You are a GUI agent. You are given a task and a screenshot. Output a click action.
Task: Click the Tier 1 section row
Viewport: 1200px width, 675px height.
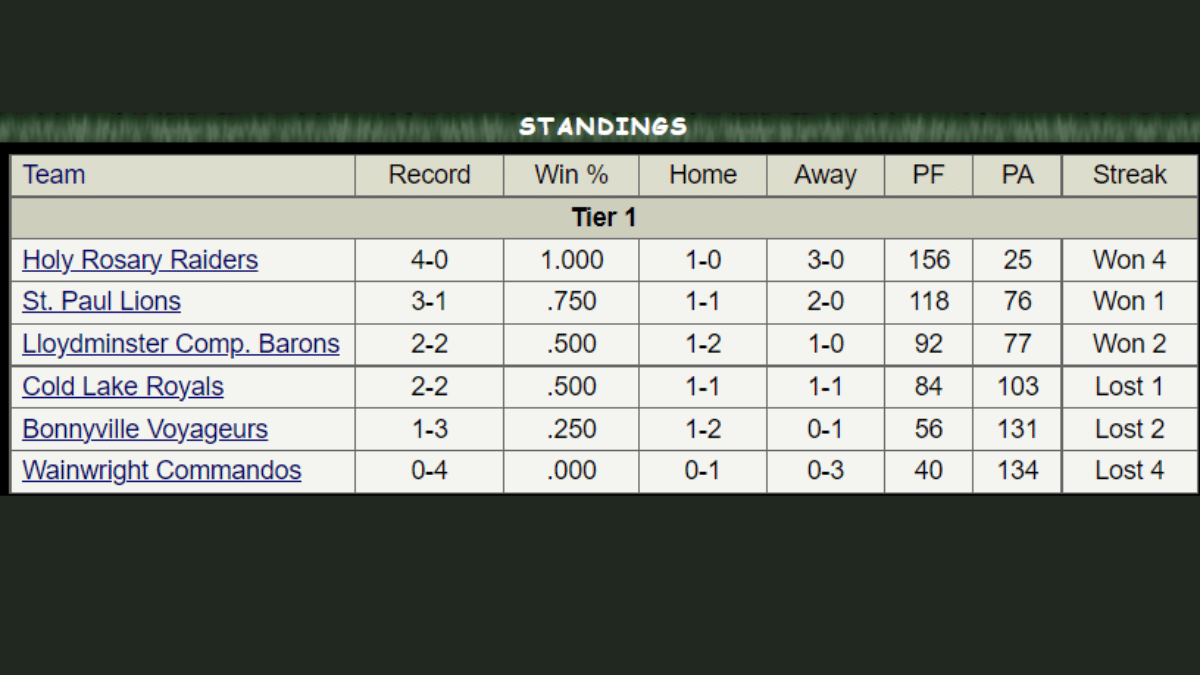click(x=604, y=217)
